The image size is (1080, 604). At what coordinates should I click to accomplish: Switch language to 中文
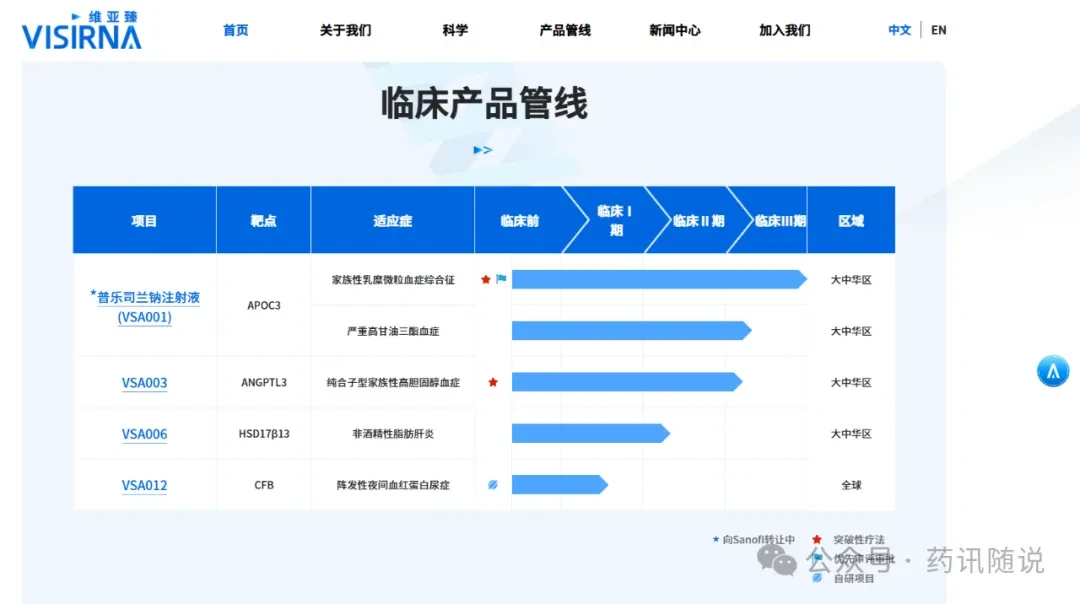pos(900,30)
